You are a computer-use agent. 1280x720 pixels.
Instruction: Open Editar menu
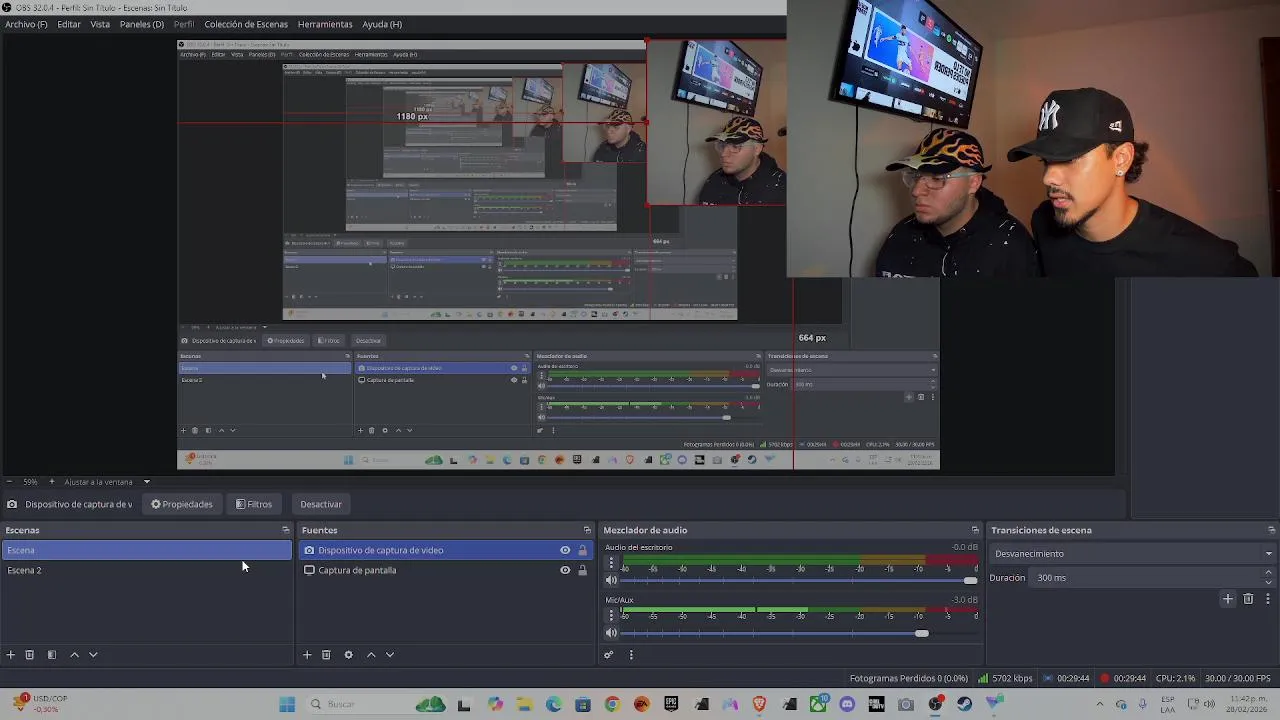(x=69, y=24)
